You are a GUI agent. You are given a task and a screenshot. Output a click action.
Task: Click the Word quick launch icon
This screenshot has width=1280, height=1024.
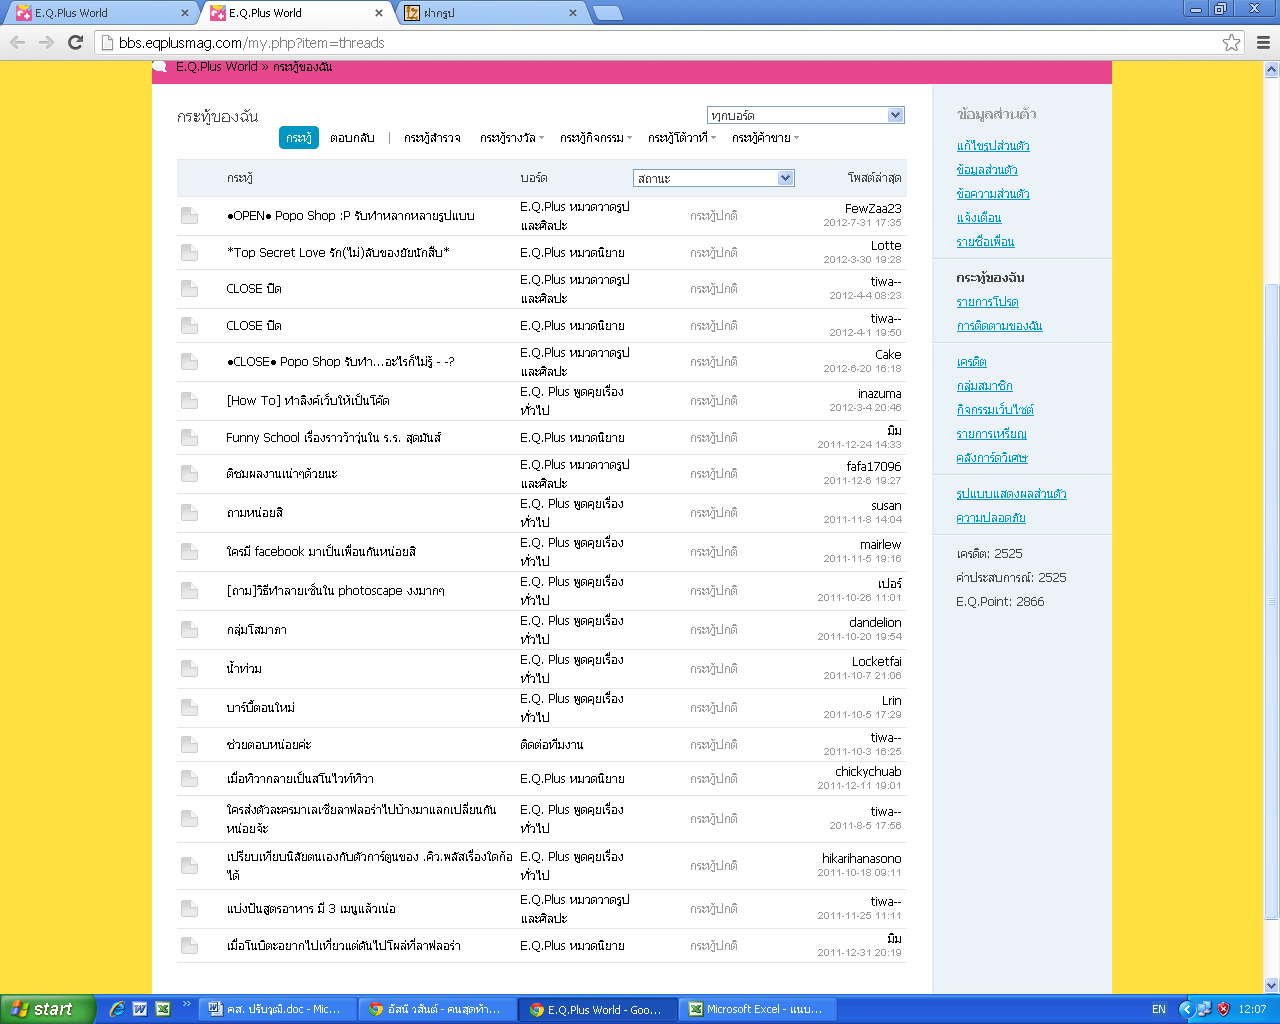[x=140, y=1009]
